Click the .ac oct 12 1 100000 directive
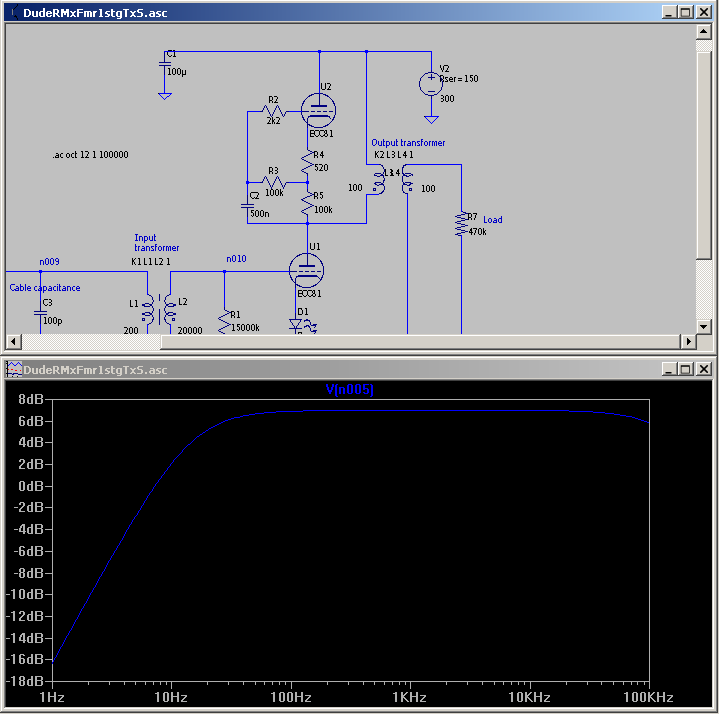719x715 pixels. 90,155
